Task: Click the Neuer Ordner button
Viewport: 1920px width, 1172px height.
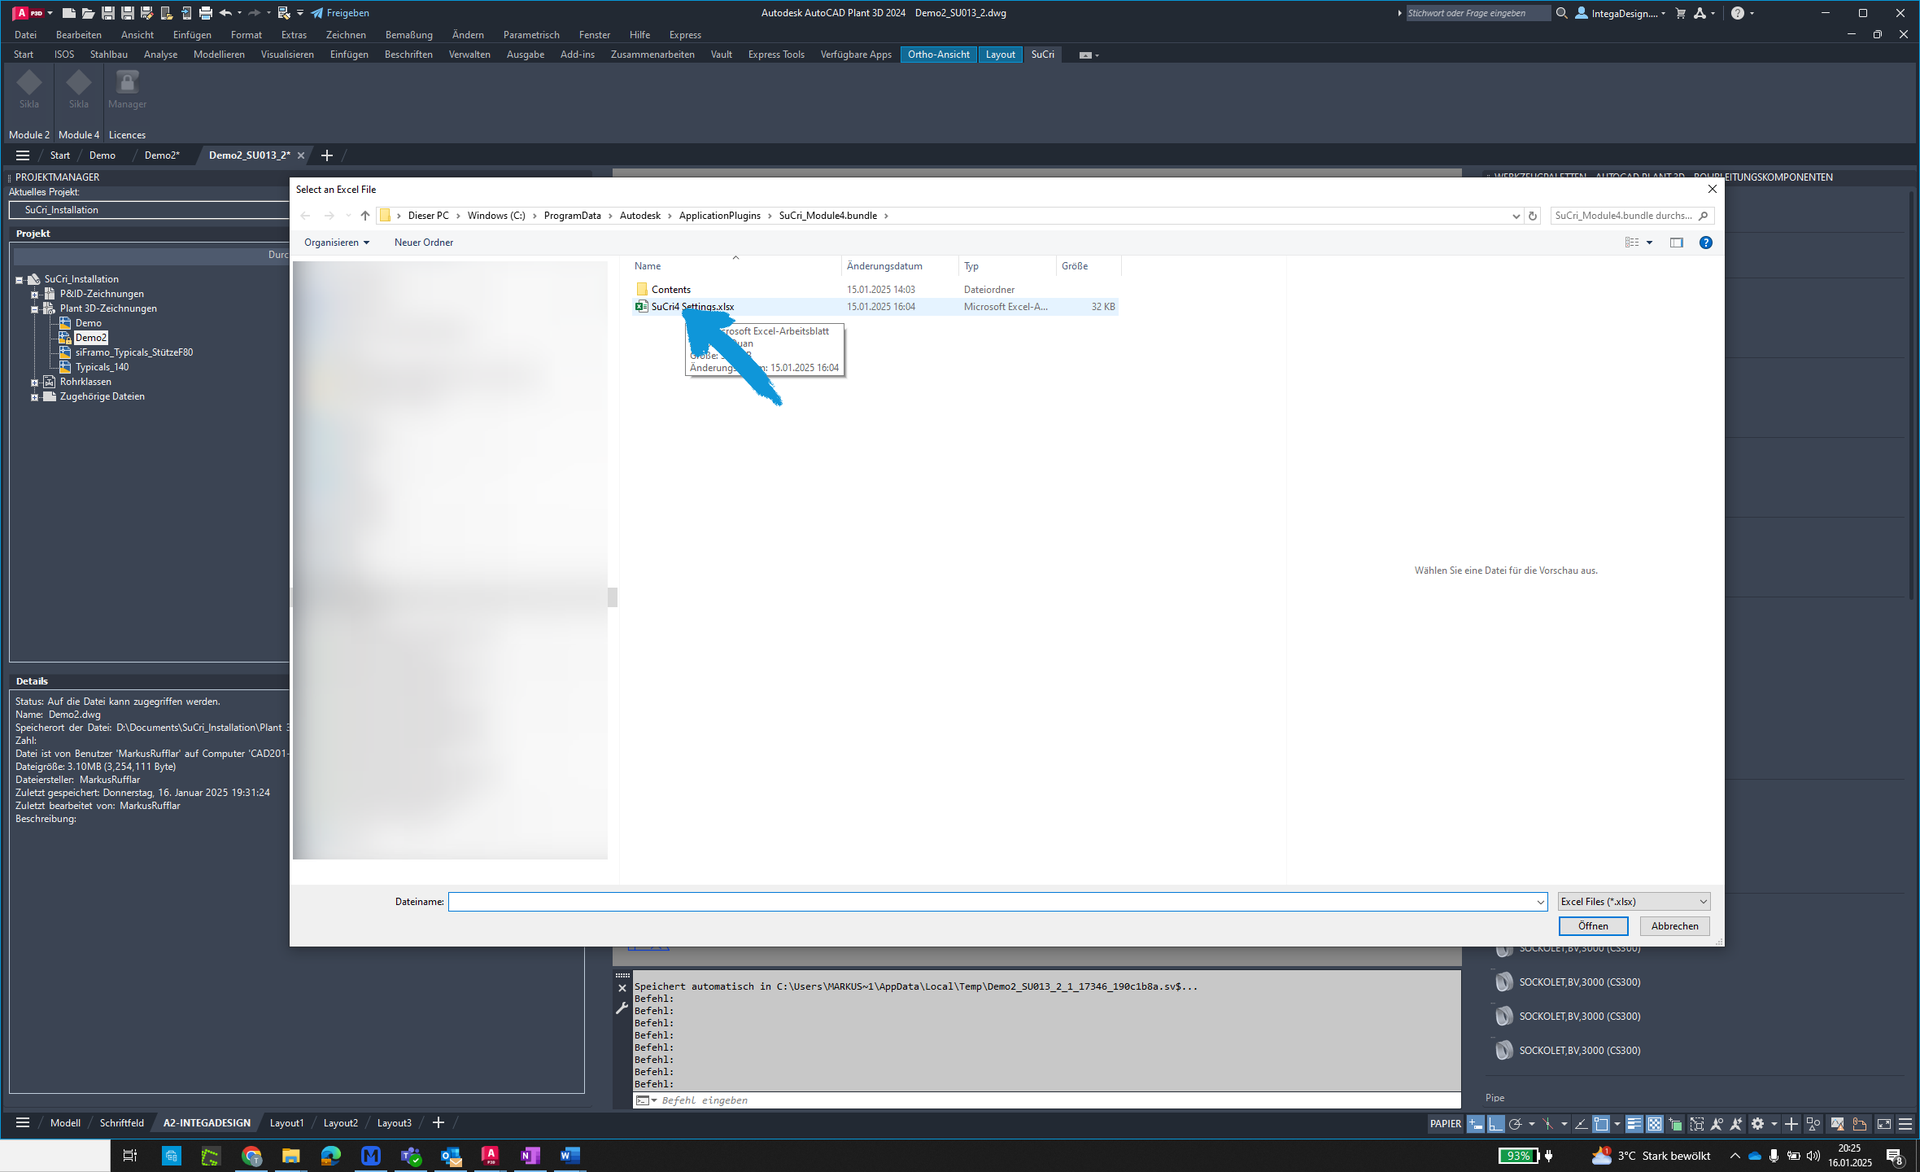Action: click(424, 243)
